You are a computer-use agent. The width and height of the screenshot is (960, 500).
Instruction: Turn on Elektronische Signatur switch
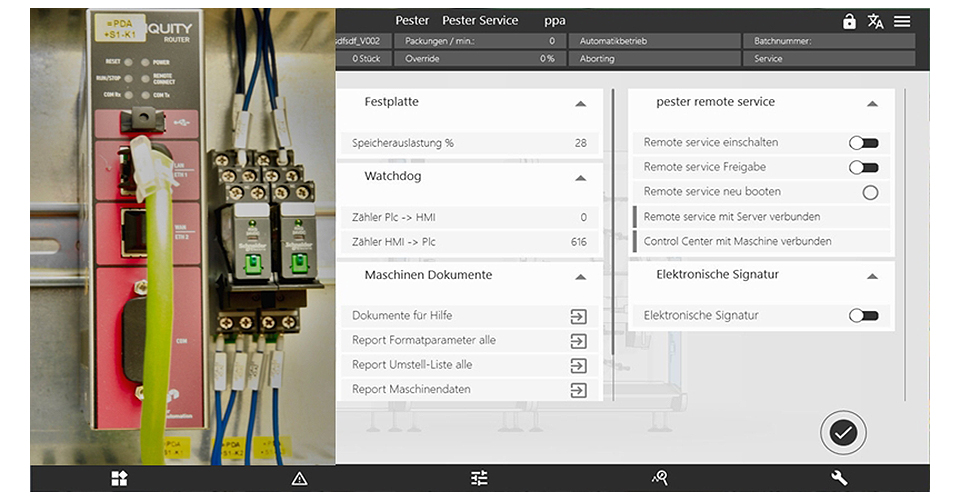point(863,316)
